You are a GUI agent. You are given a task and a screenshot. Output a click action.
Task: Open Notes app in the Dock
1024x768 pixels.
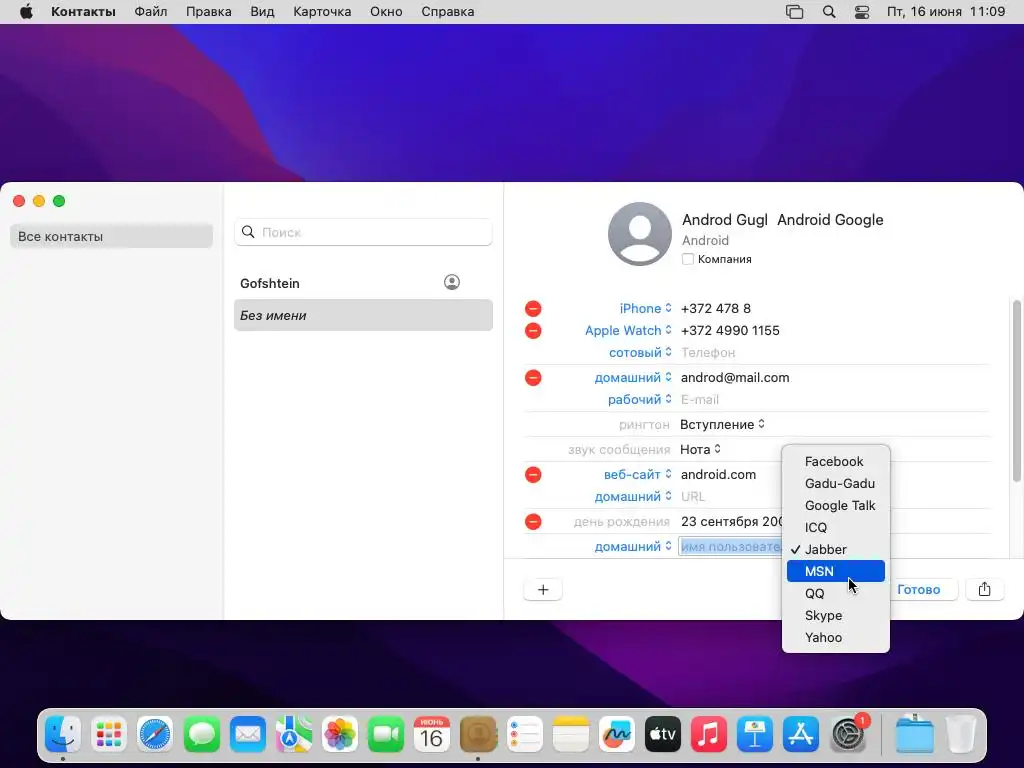tap(571, 734)
